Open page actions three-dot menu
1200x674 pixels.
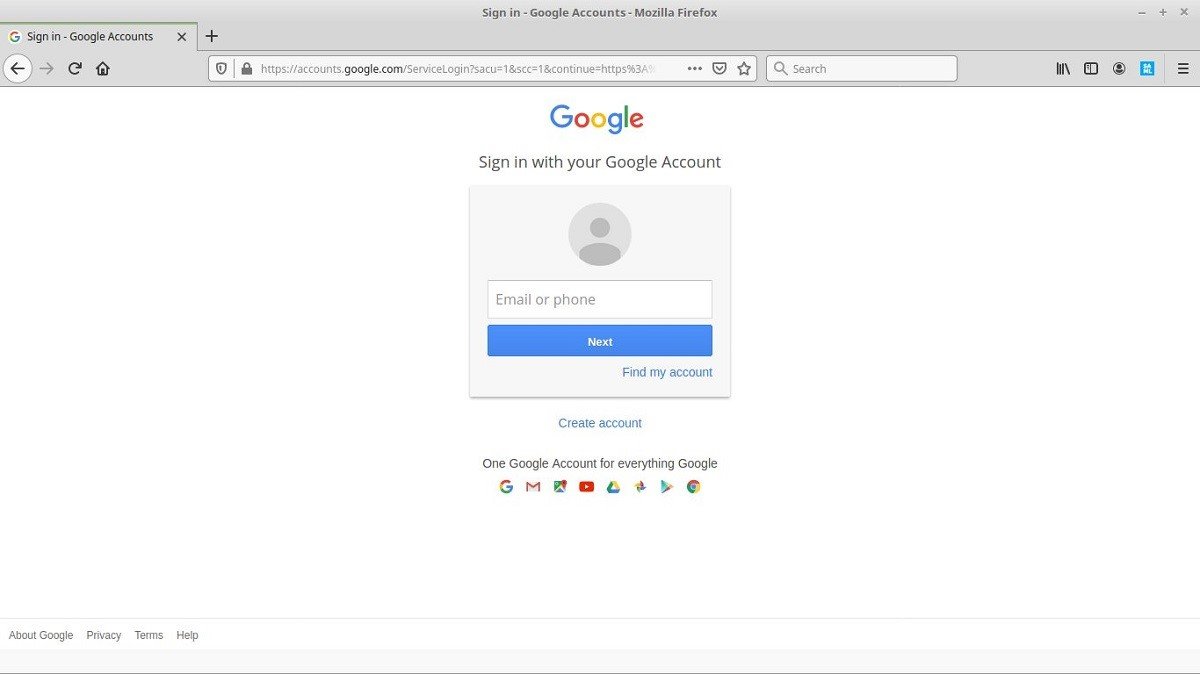click(x=694, y=69)
